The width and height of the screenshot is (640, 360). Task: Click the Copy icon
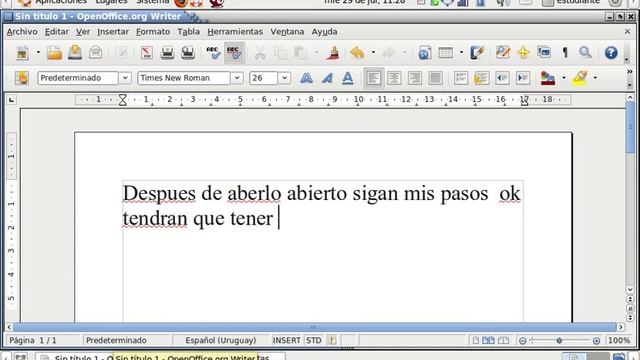click(280, 53)
